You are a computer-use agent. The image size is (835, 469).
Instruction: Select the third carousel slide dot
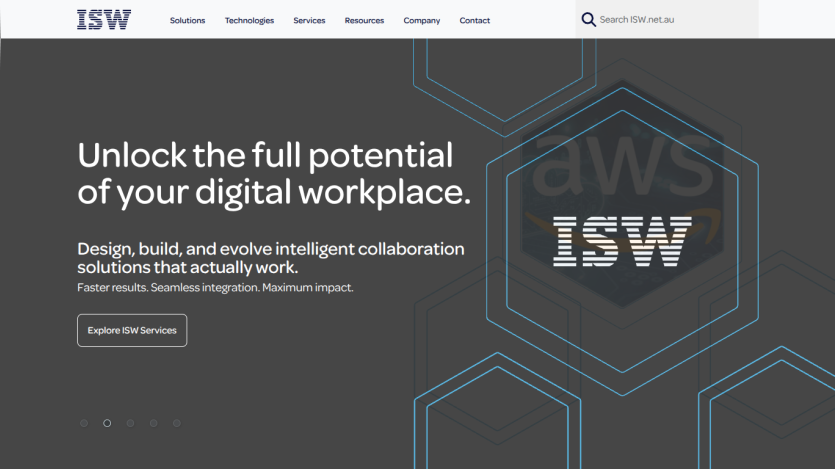130,423
